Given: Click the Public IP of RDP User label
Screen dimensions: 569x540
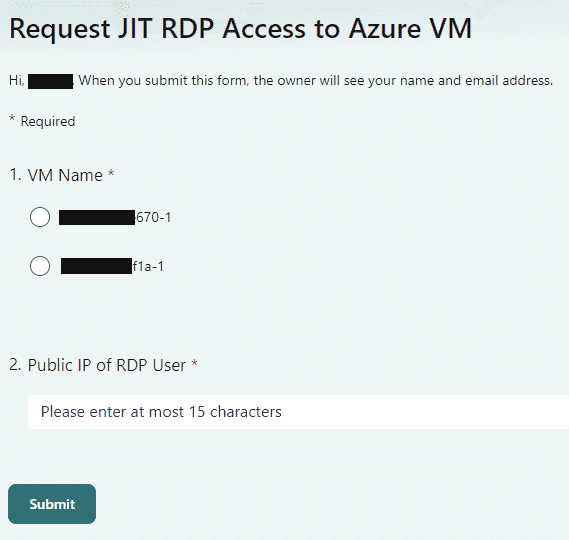Looking at the screenshot, I should click(x=107, y=365).
